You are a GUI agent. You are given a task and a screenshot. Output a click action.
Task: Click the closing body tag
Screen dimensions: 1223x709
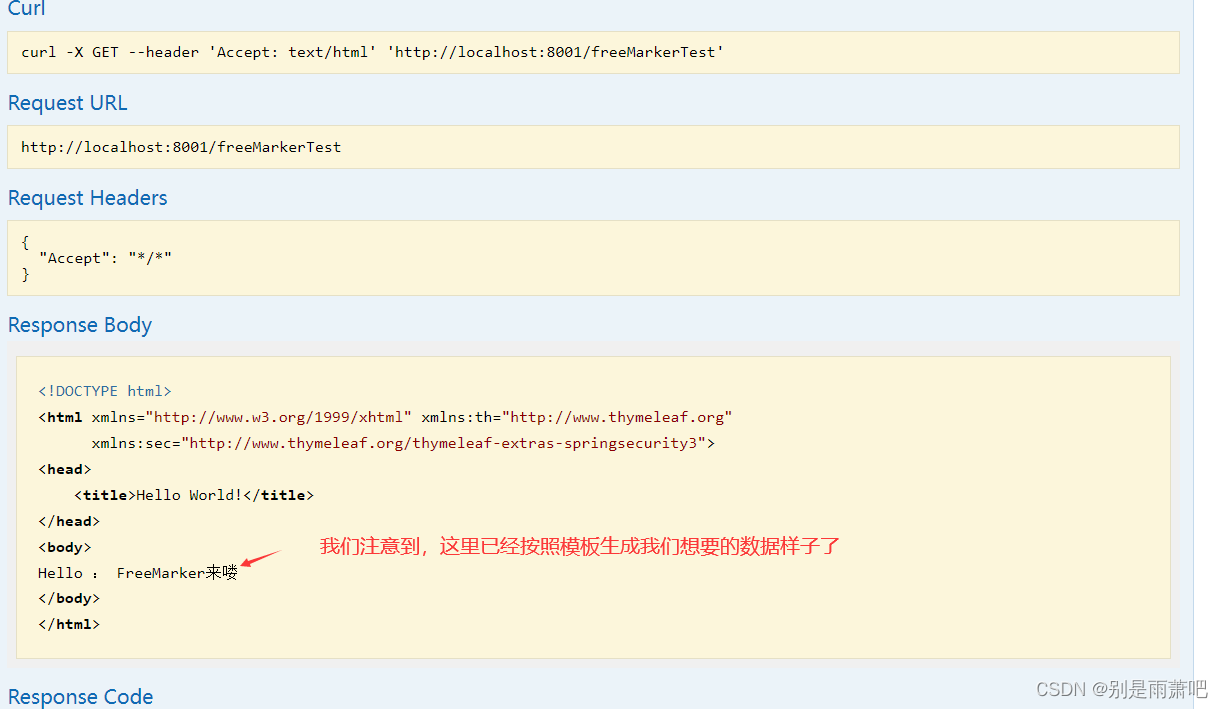[x=68, y=598]
